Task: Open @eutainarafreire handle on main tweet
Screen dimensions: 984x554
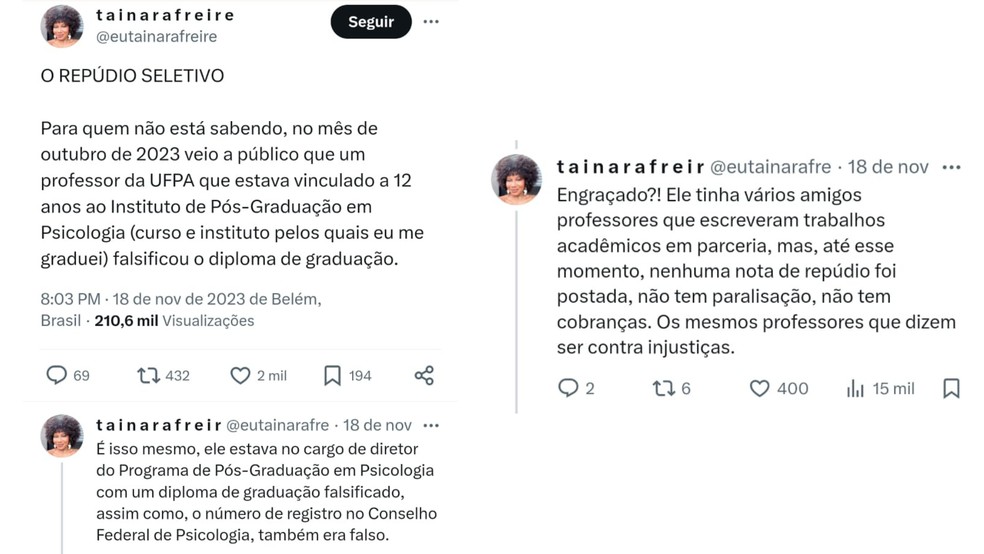Action: pos(156,37)
